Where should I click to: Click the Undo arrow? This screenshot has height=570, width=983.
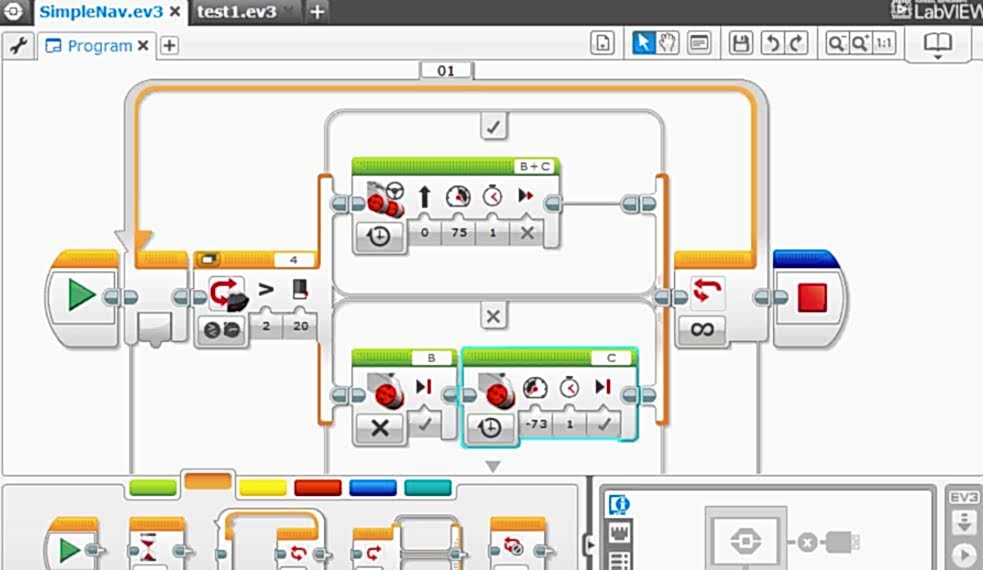[x=771, y=43]
